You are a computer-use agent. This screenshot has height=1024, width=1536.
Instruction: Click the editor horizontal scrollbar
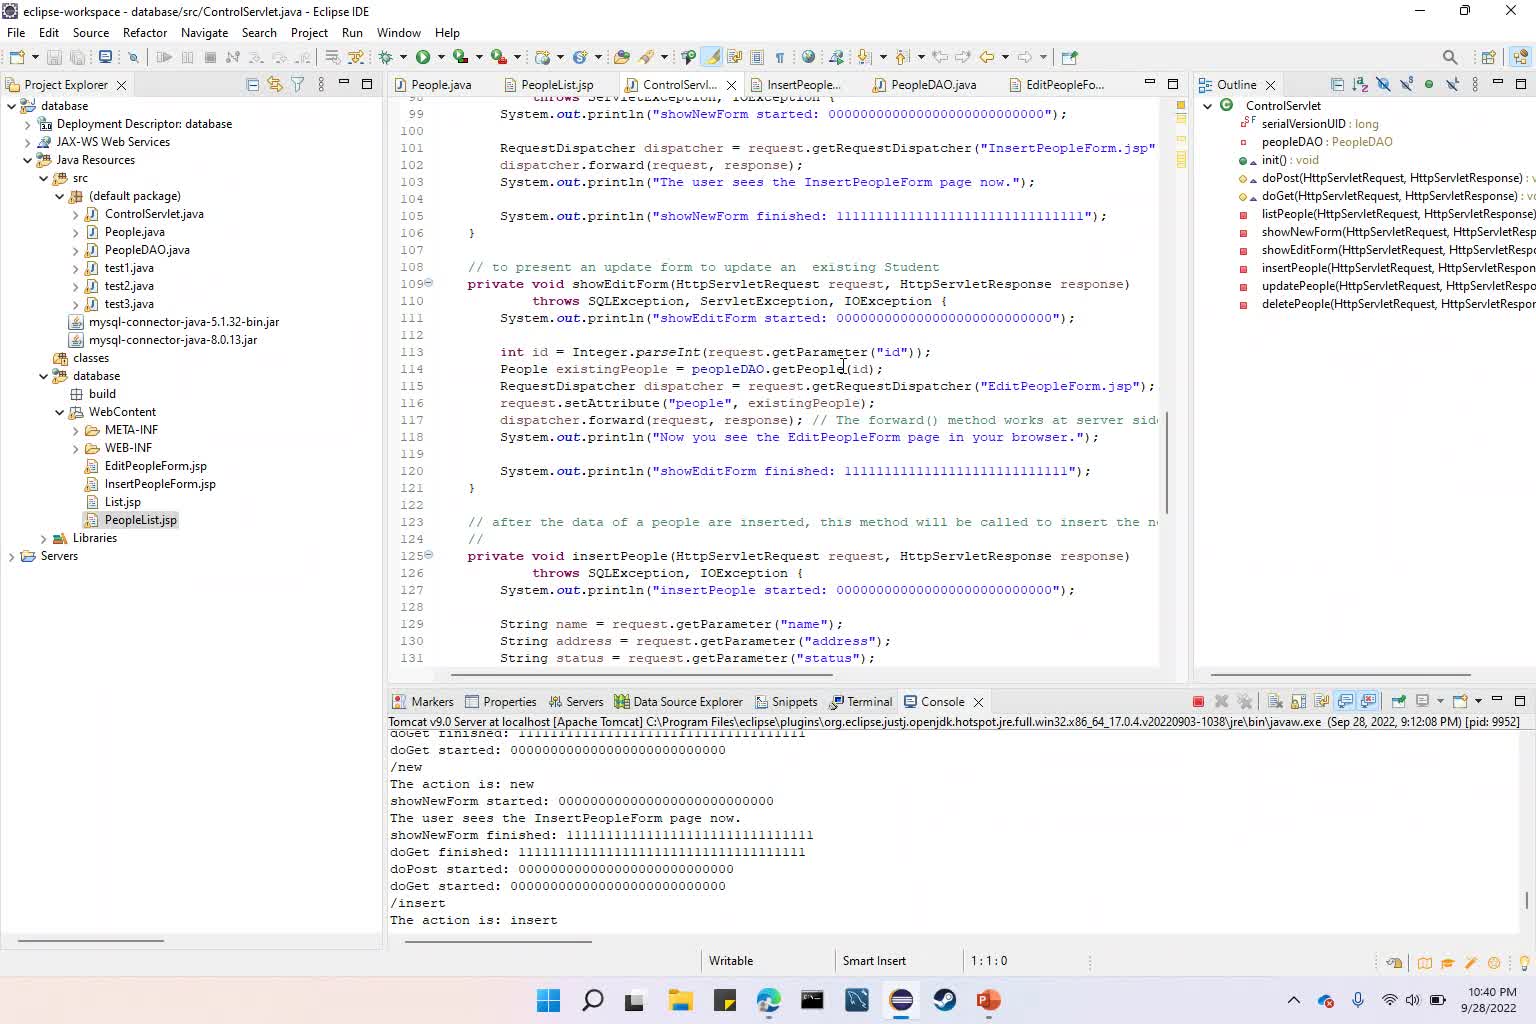pyautogui.click(x=642, y=675)
